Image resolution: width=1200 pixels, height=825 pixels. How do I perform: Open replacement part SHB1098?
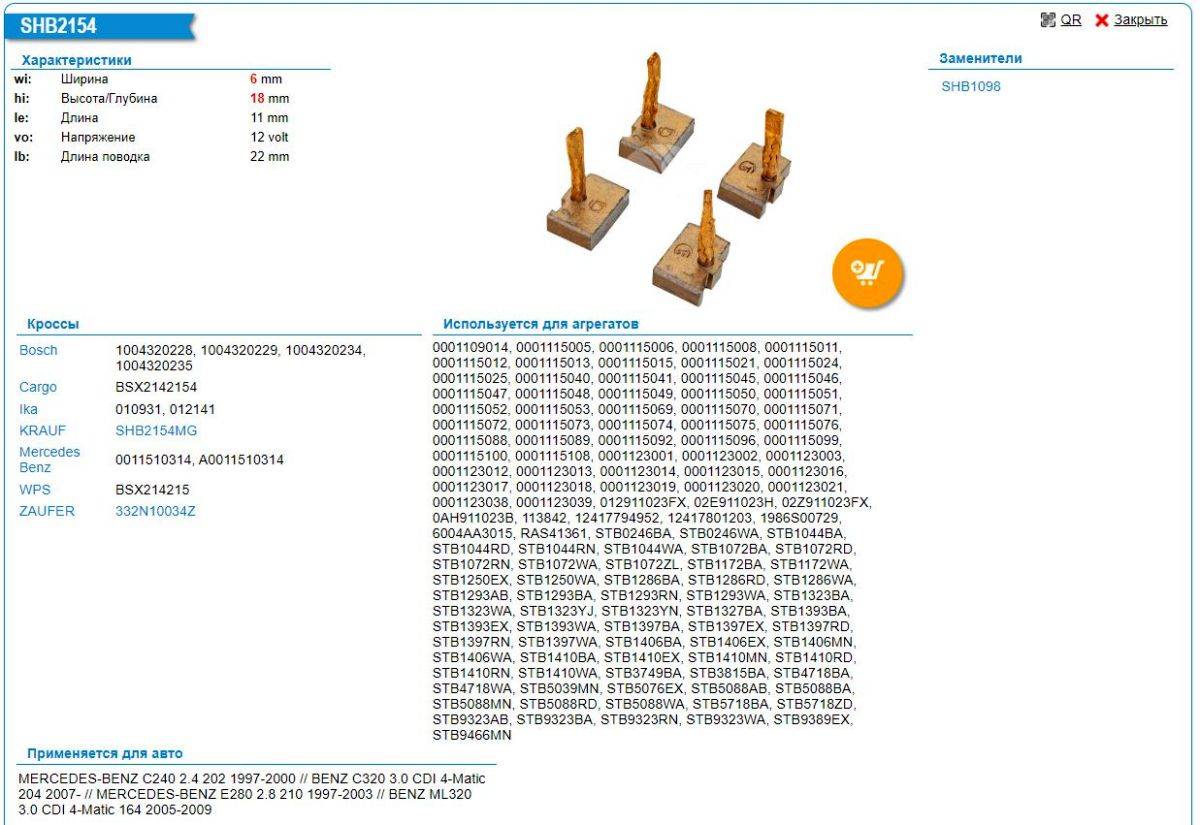(x=970, y=87)
